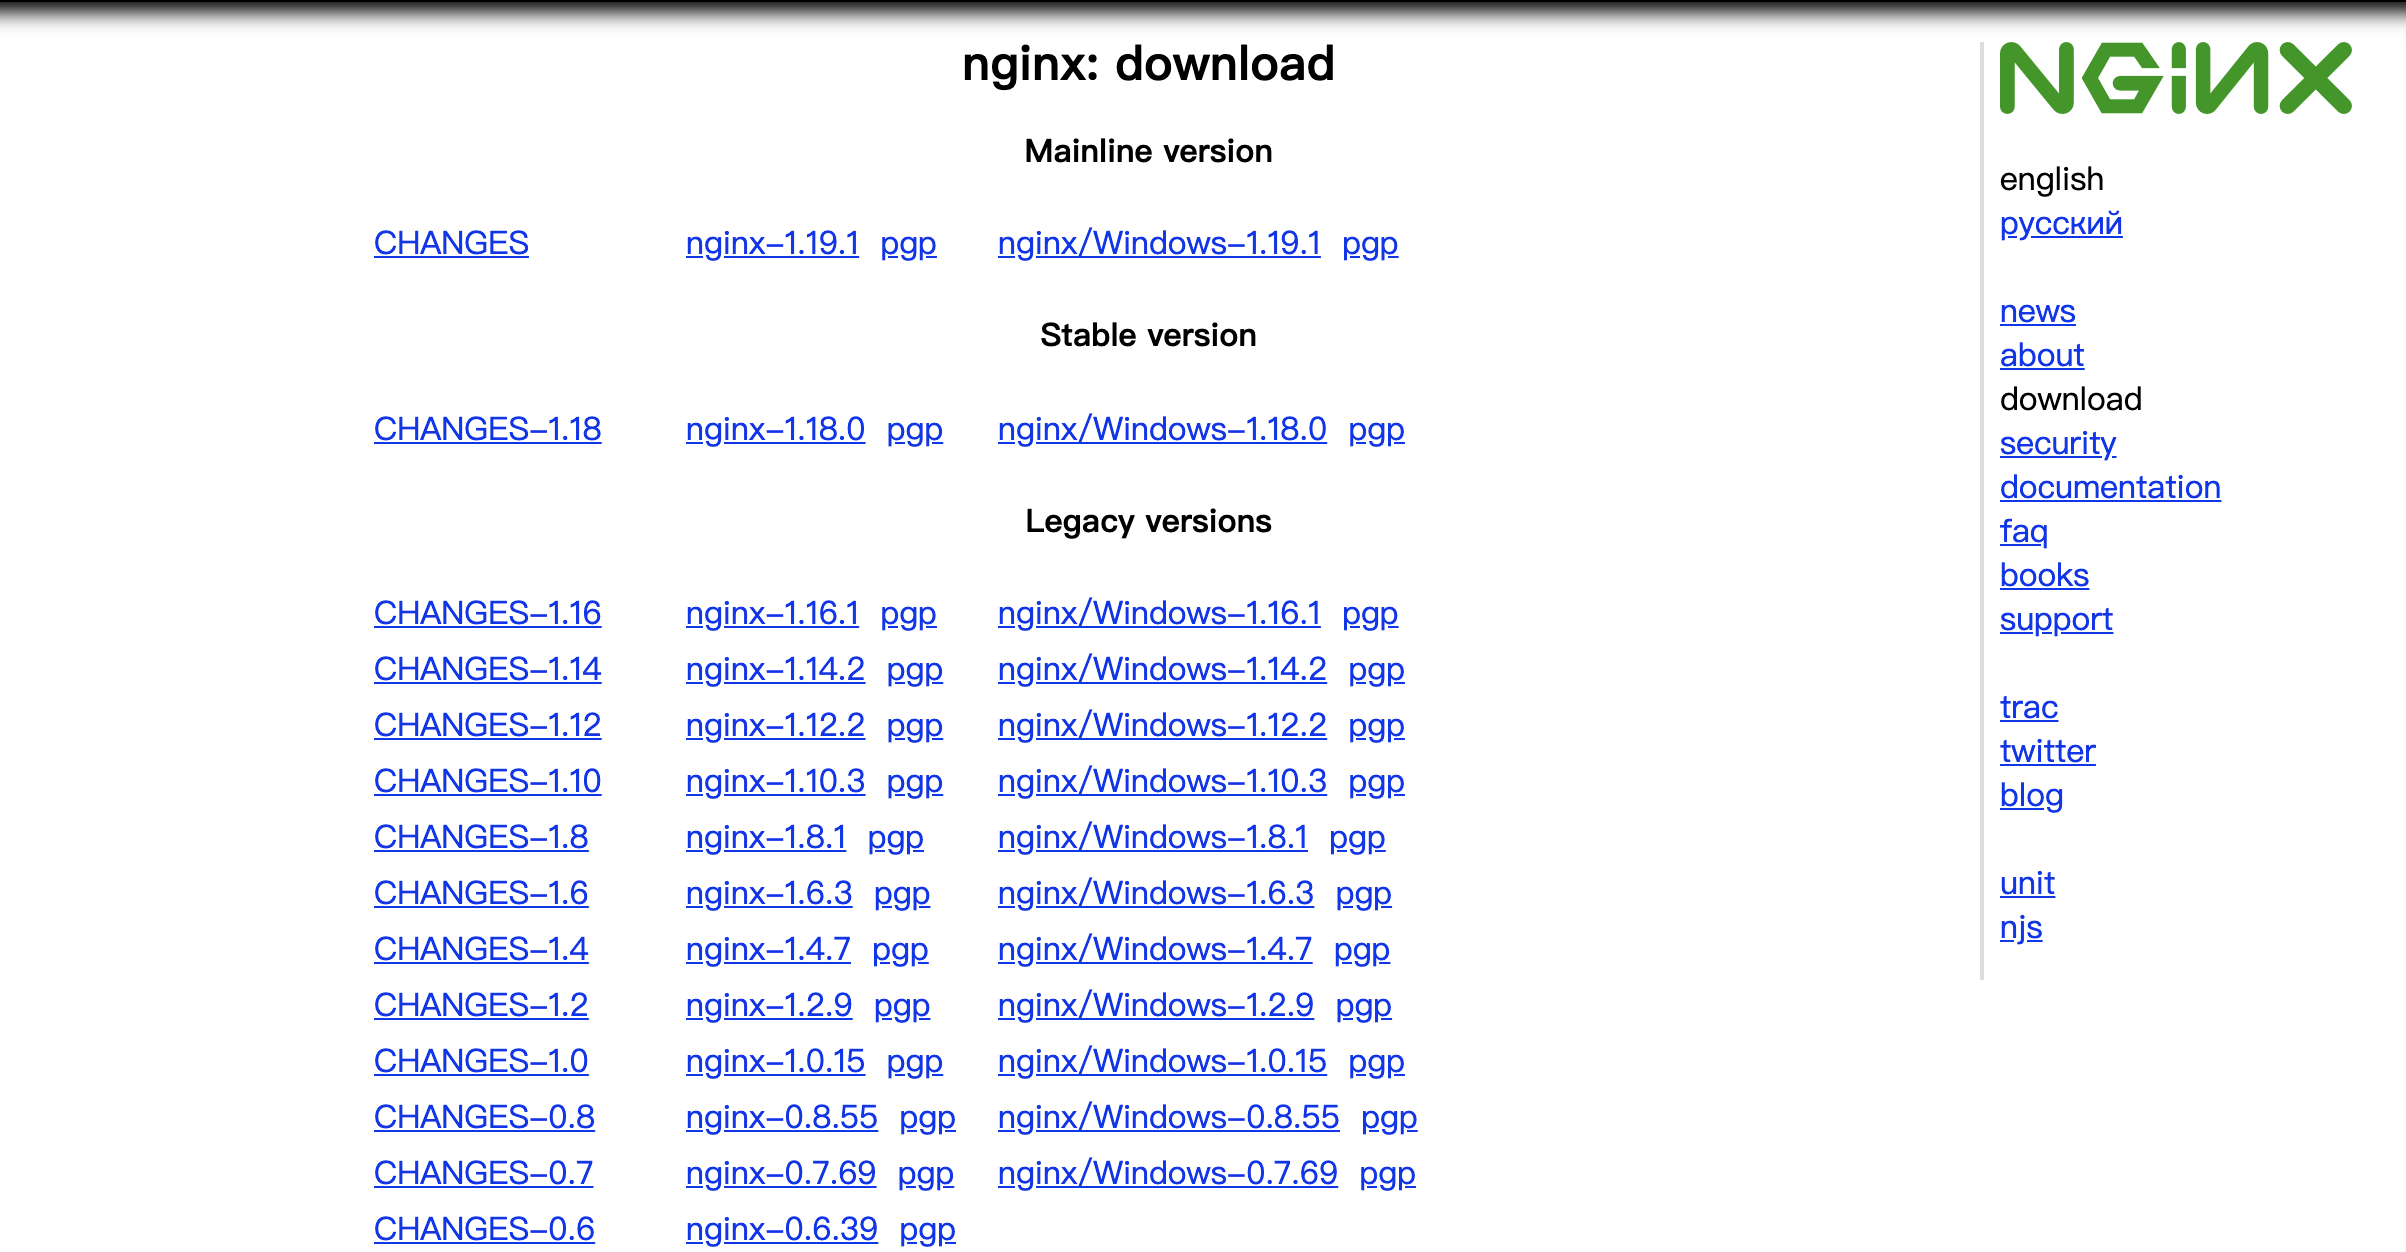2406x1252 pixels.
Task: Go to news page in sidebar
Action: coord(2037,311)
